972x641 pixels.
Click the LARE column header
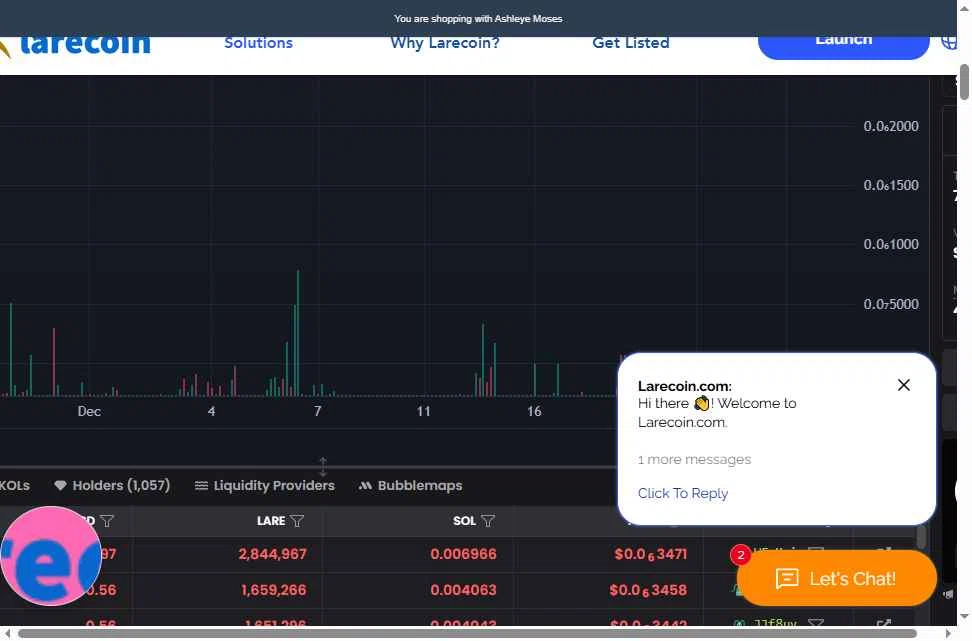click(271, 521)
